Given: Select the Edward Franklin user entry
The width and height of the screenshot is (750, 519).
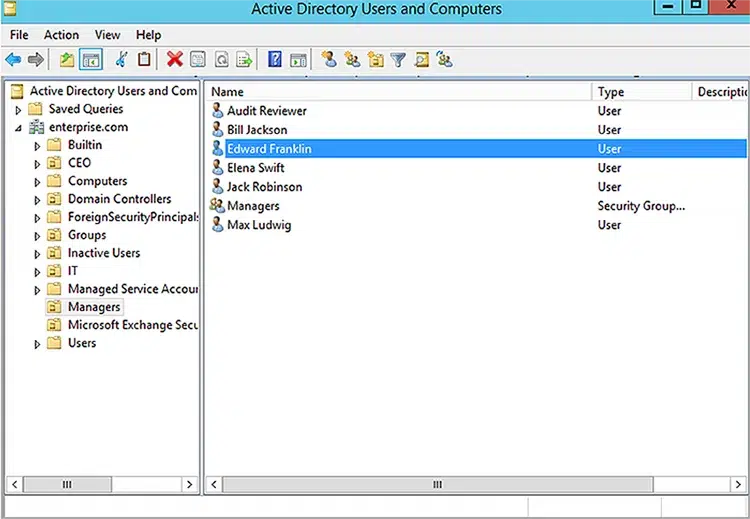Looking at the screenshot, I should (478, 149).
